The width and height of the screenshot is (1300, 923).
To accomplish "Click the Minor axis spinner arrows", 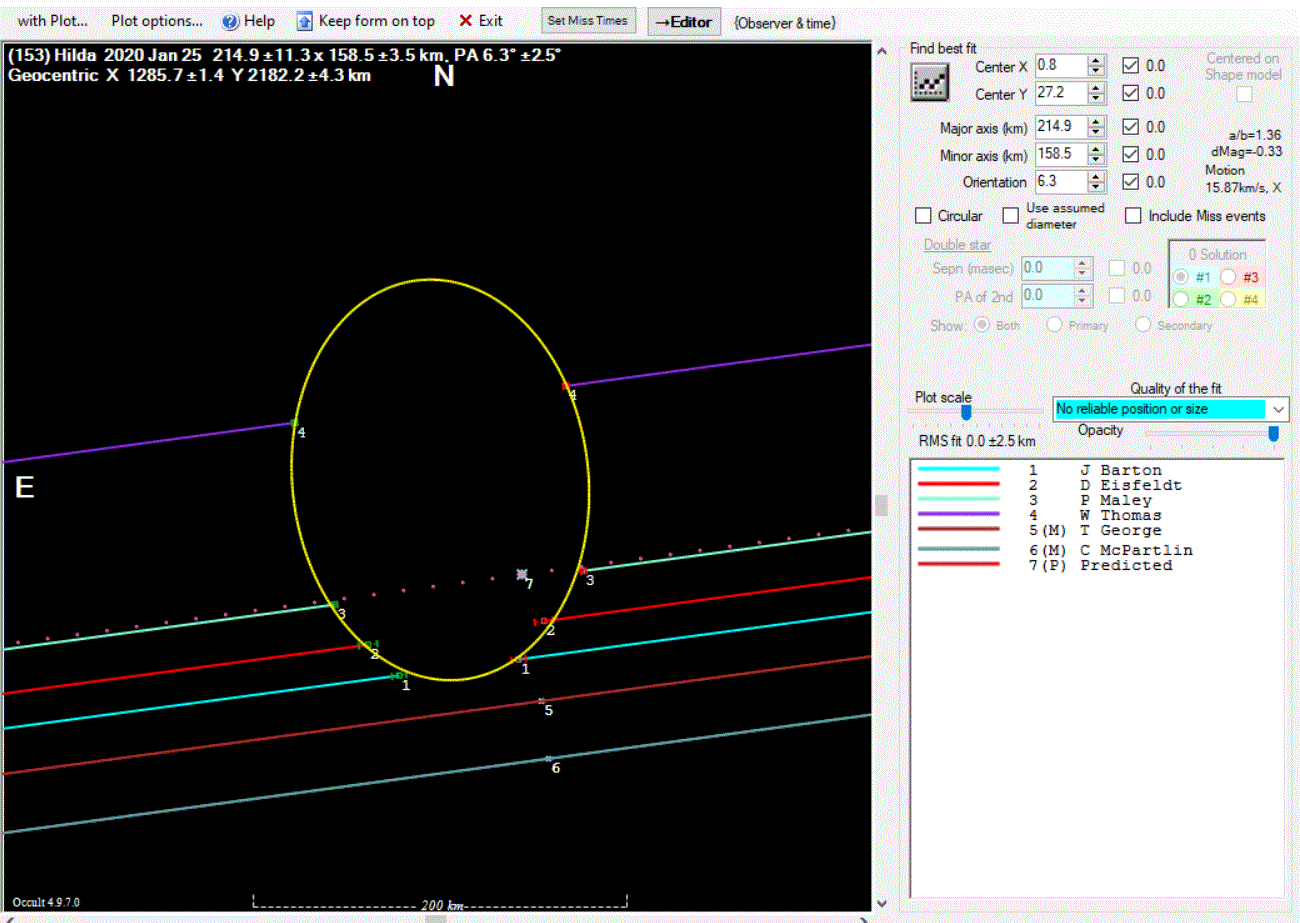I will click(x=1097, y=154).
